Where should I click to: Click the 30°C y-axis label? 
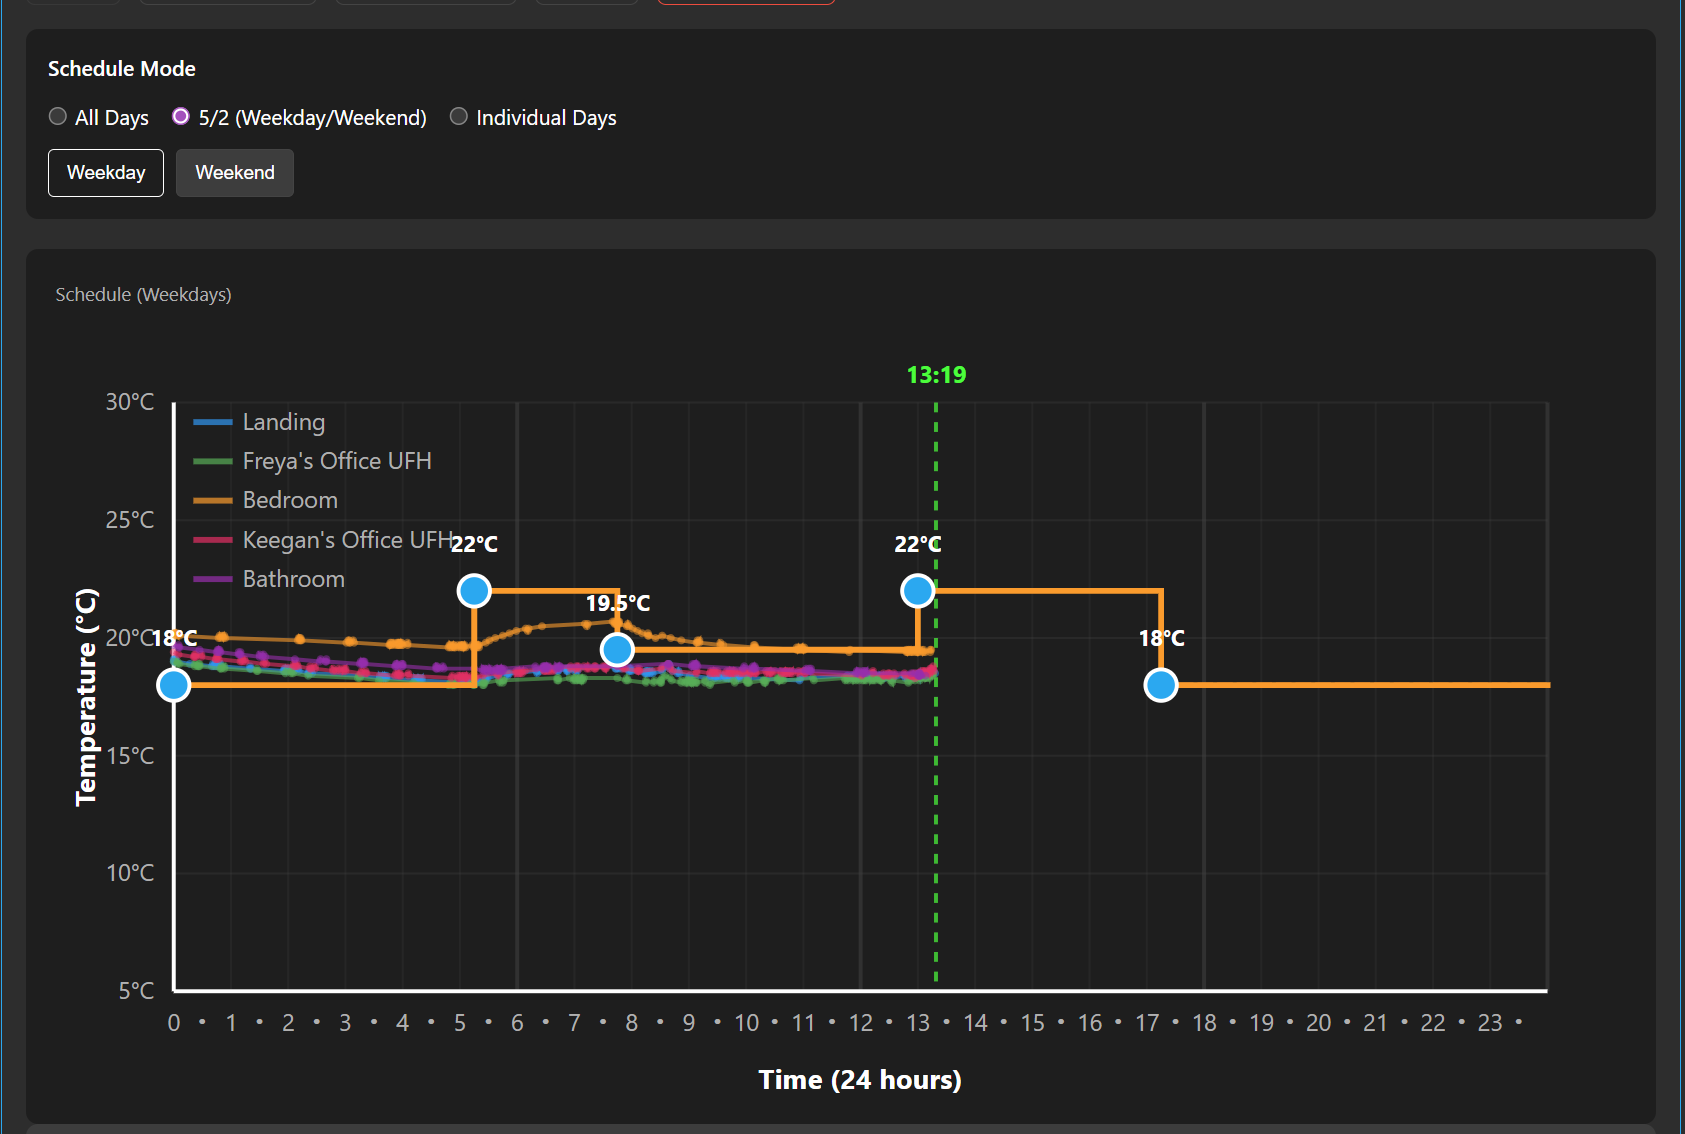(130, 402)
